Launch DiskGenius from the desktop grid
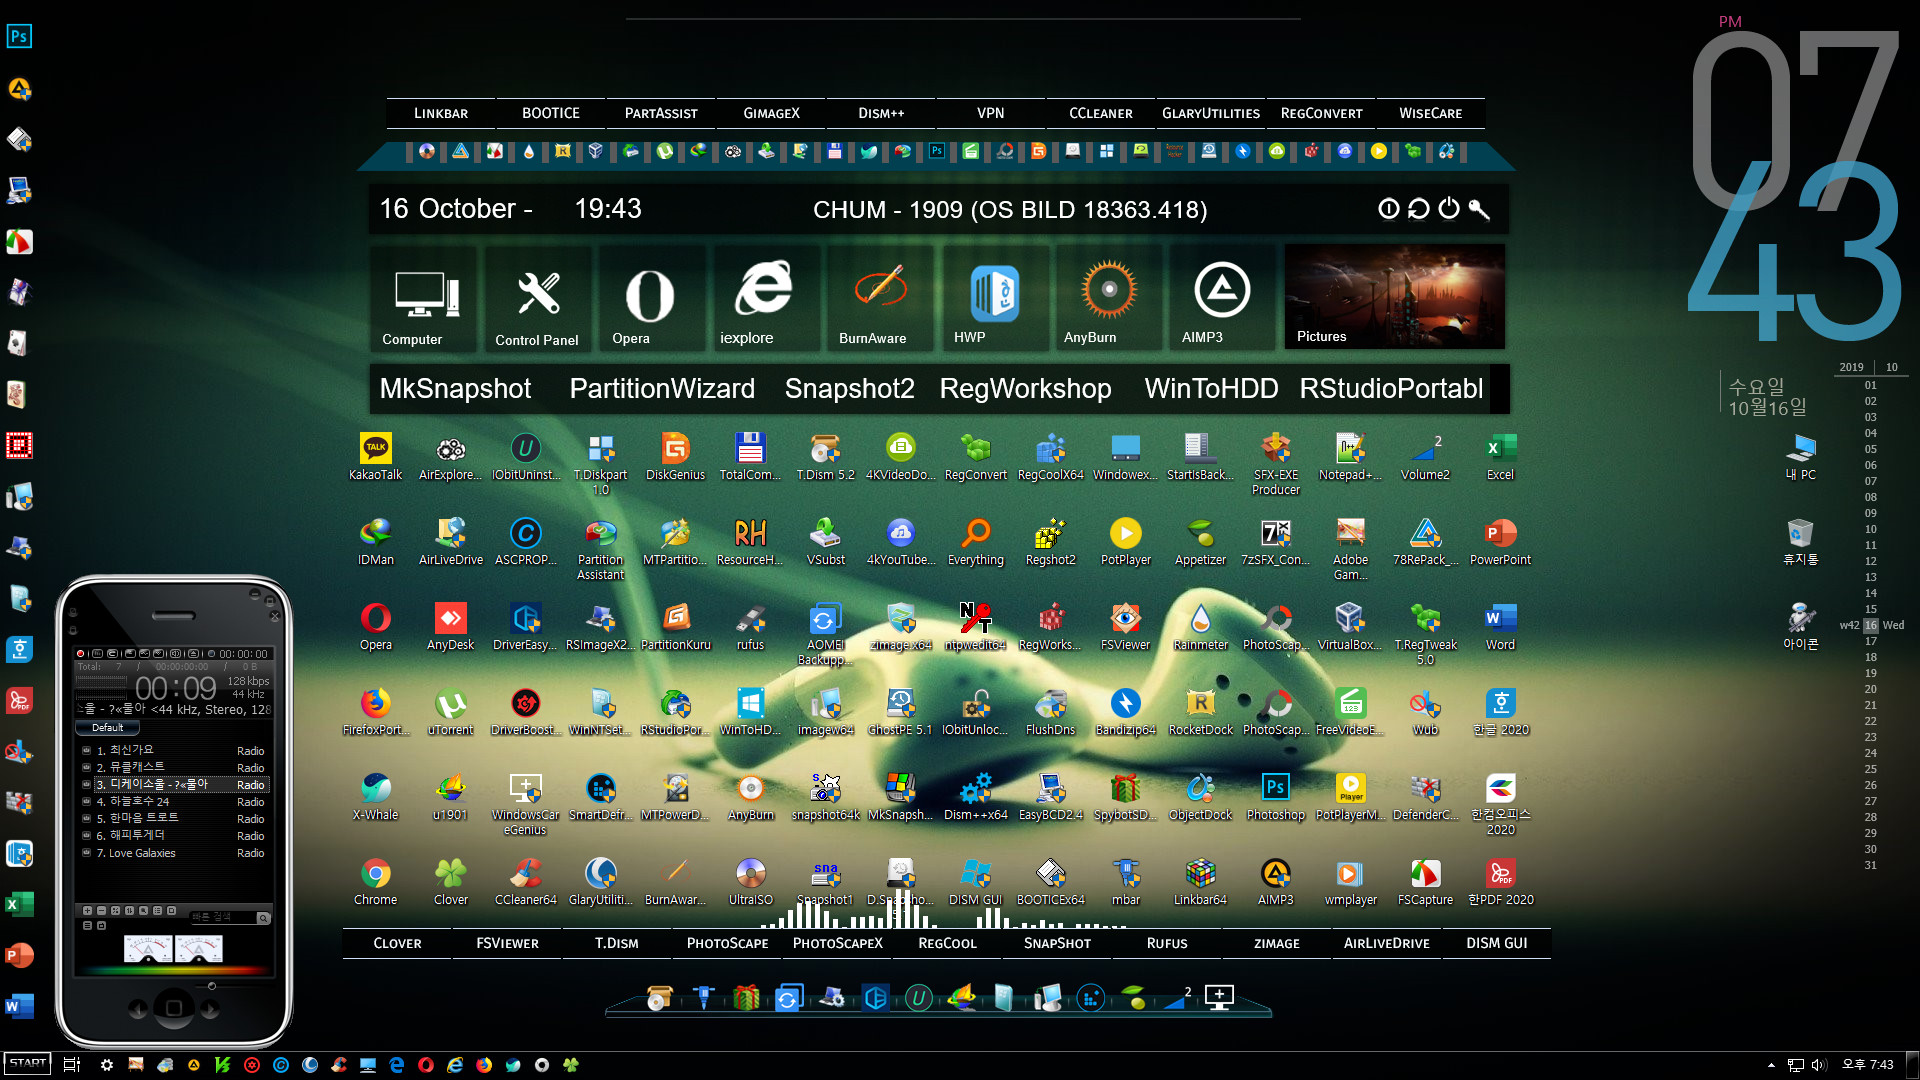1920x1080 pixels. pyautogui.click(x=675, y=456)
